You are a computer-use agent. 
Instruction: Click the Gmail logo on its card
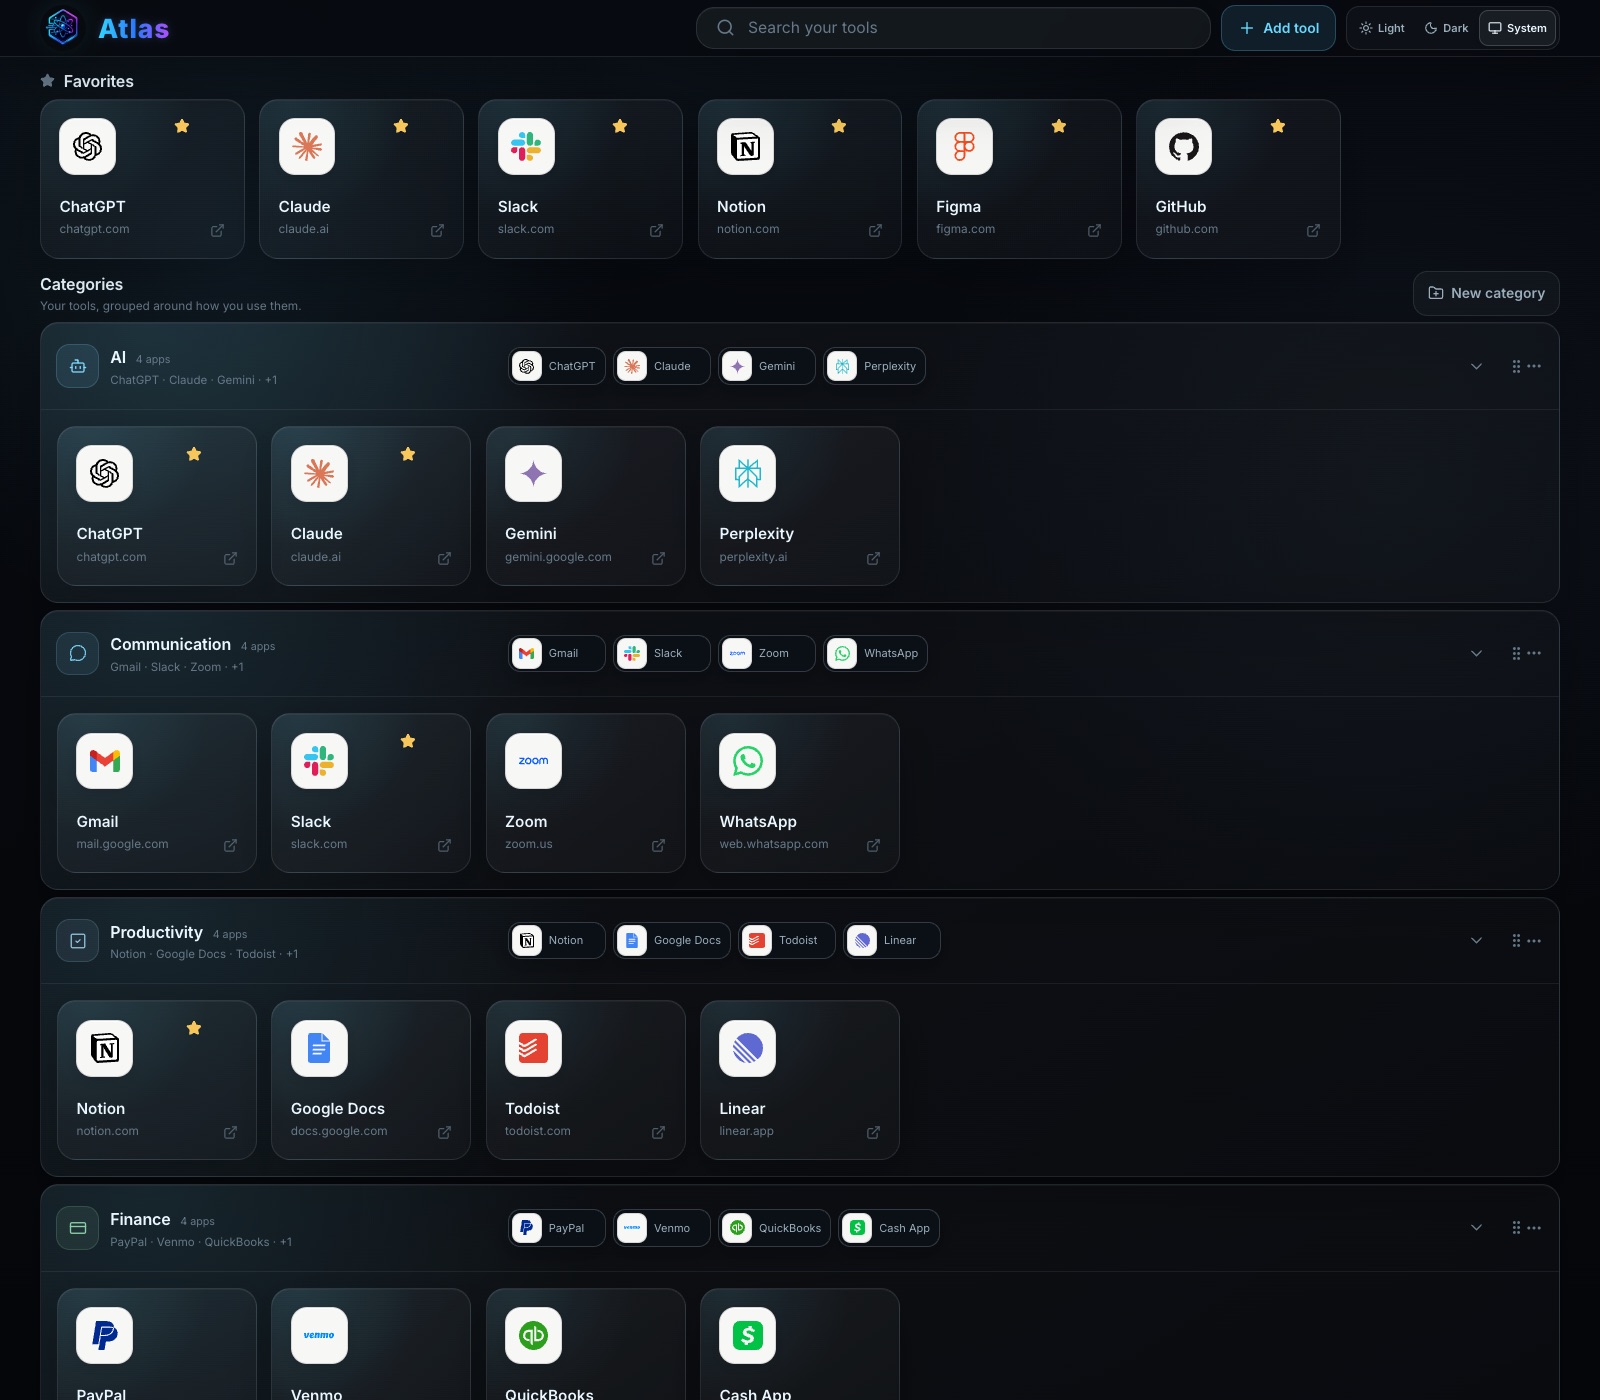click(104, 761)
